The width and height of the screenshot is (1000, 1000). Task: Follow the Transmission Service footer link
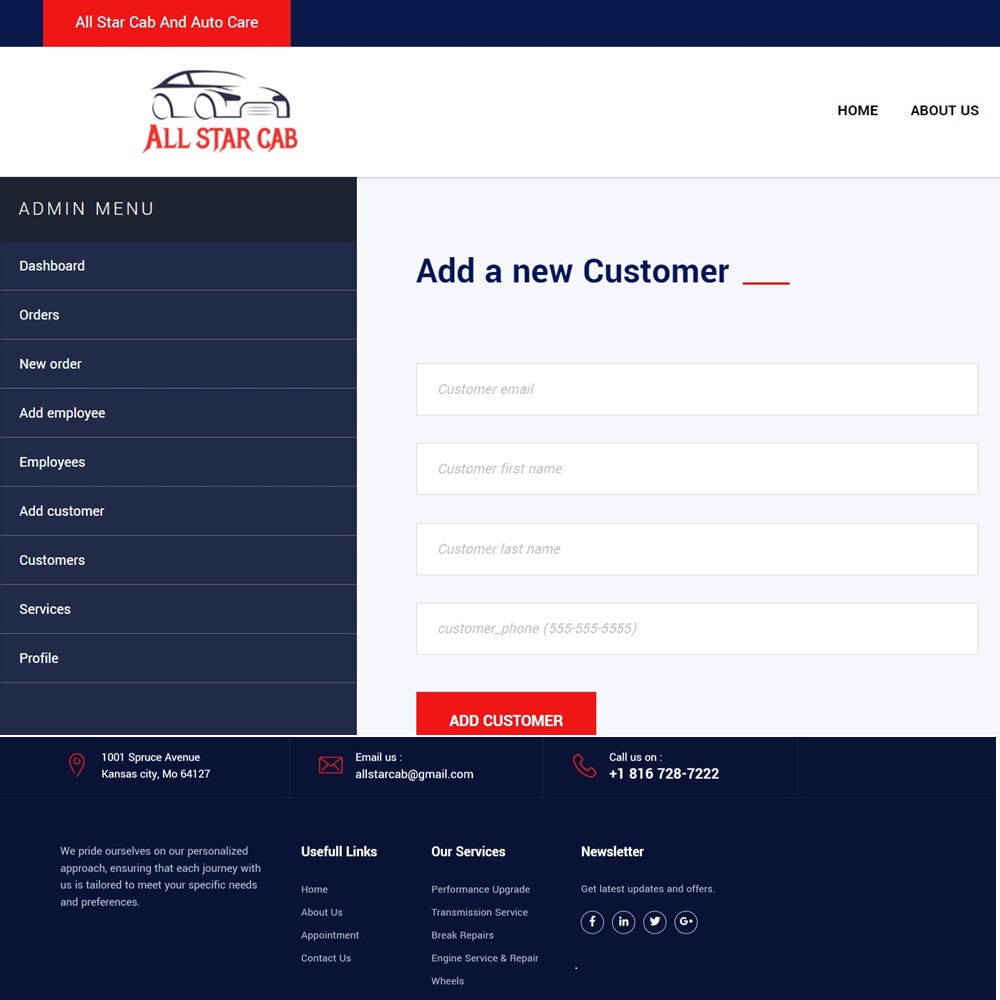[479, 913]
